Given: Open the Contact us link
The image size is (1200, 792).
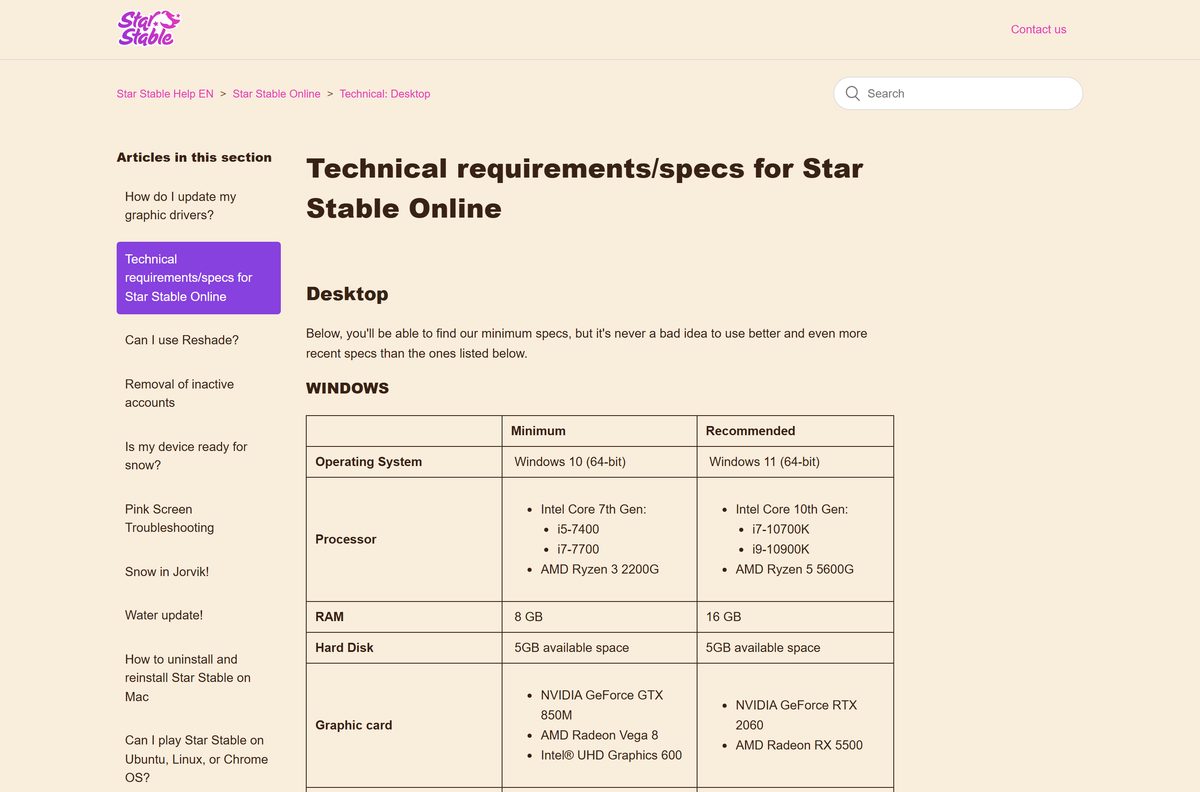Looking at the screenshot, I should point(1038,29).
